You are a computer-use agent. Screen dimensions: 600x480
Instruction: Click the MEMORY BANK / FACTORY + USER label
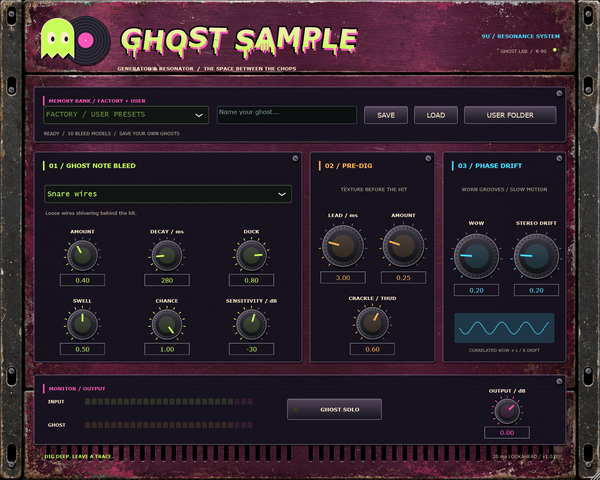point(97,101)
